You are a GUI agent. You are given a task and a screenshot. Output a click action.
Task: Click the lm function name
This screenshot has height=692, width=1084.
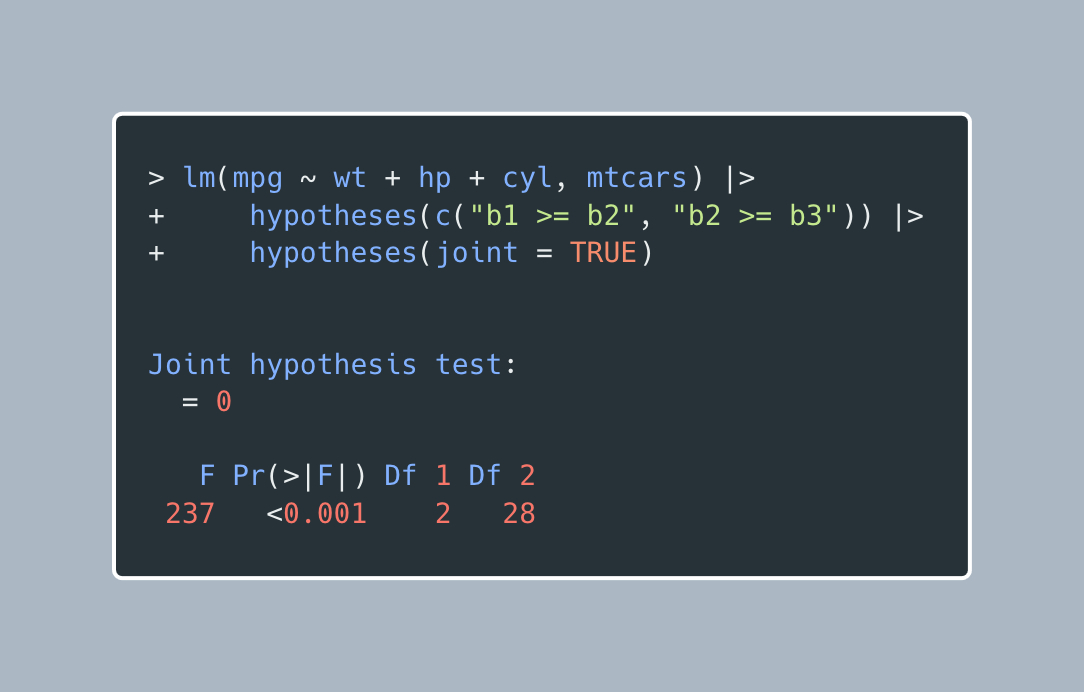[199, 179]
